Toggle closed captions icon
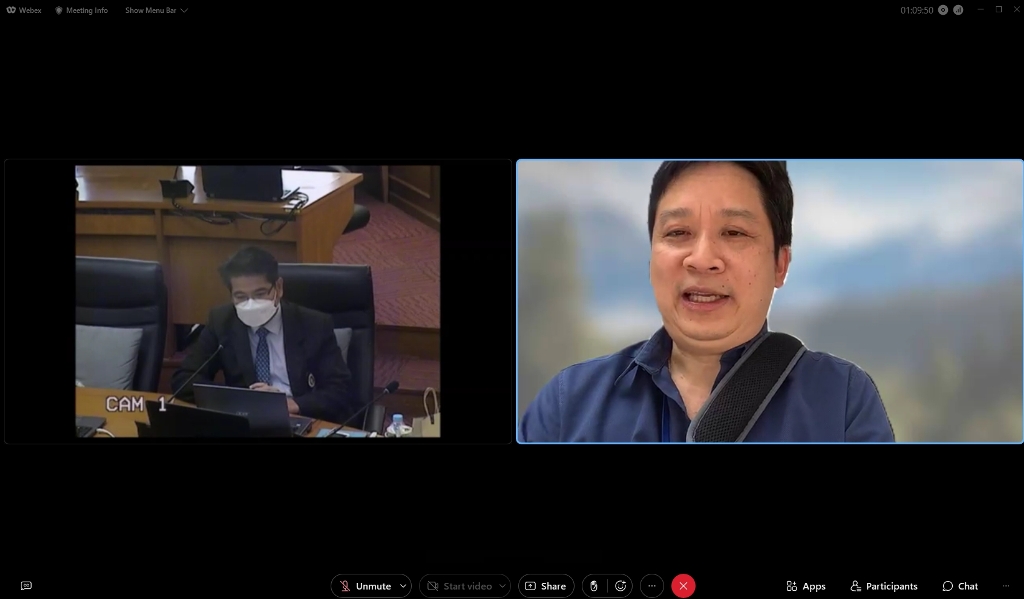Screen dimensions: 1024x599 [x=26, y=586]
